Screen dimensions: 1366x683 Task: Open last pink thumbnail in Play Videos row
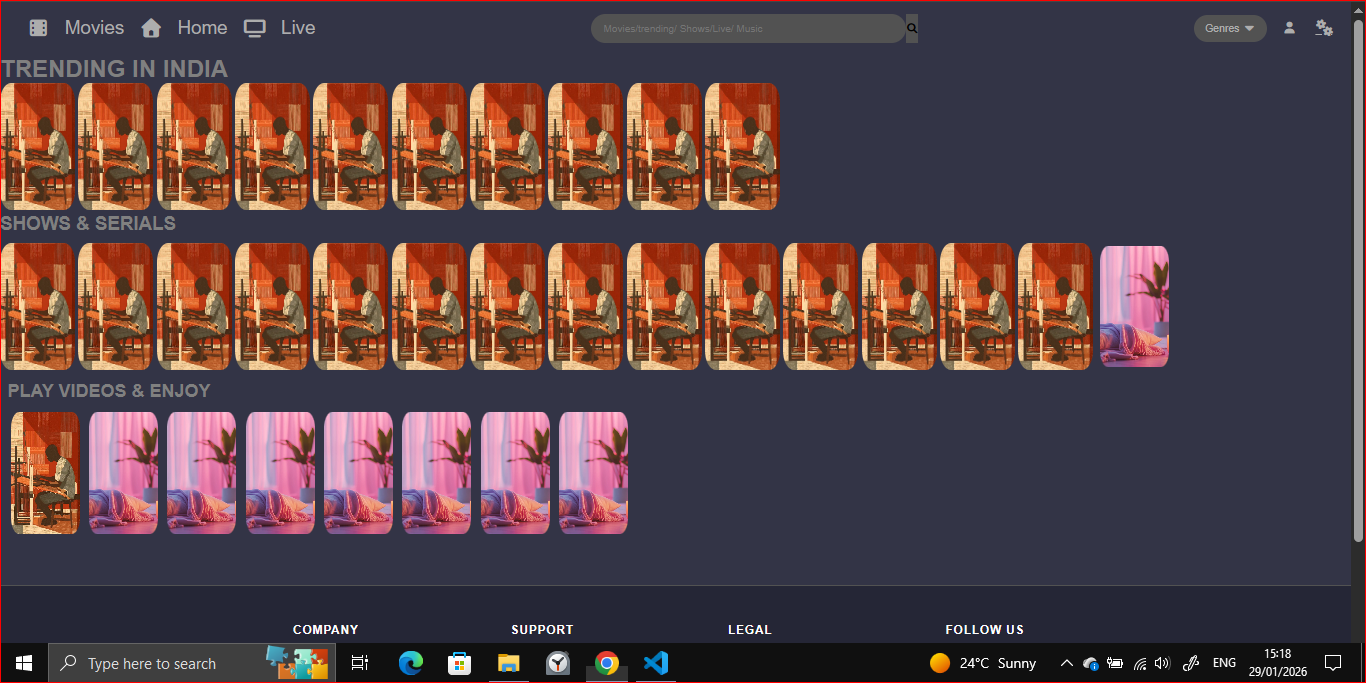pos(593,472)
